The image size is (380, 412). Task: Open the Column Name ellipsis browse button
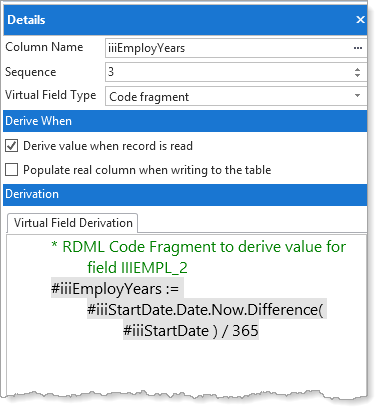(x=358, y=48)
